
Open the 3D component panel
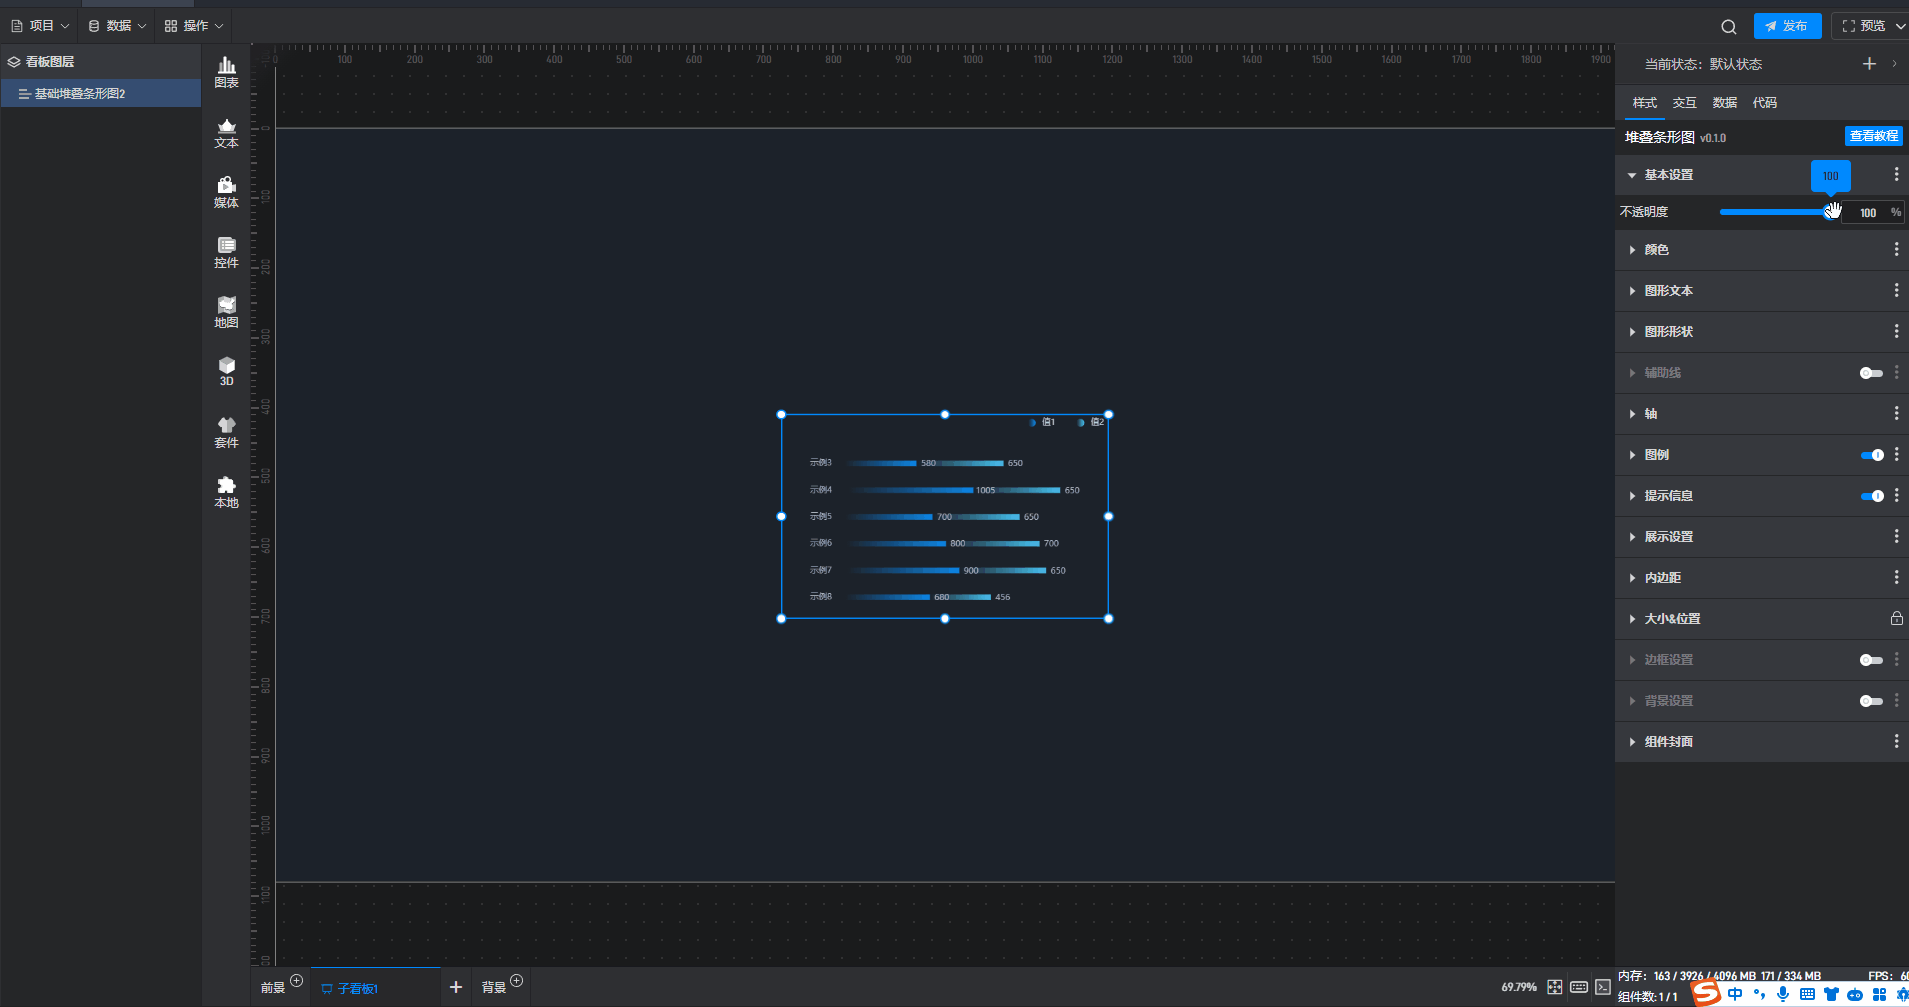[x=227, y=371]
